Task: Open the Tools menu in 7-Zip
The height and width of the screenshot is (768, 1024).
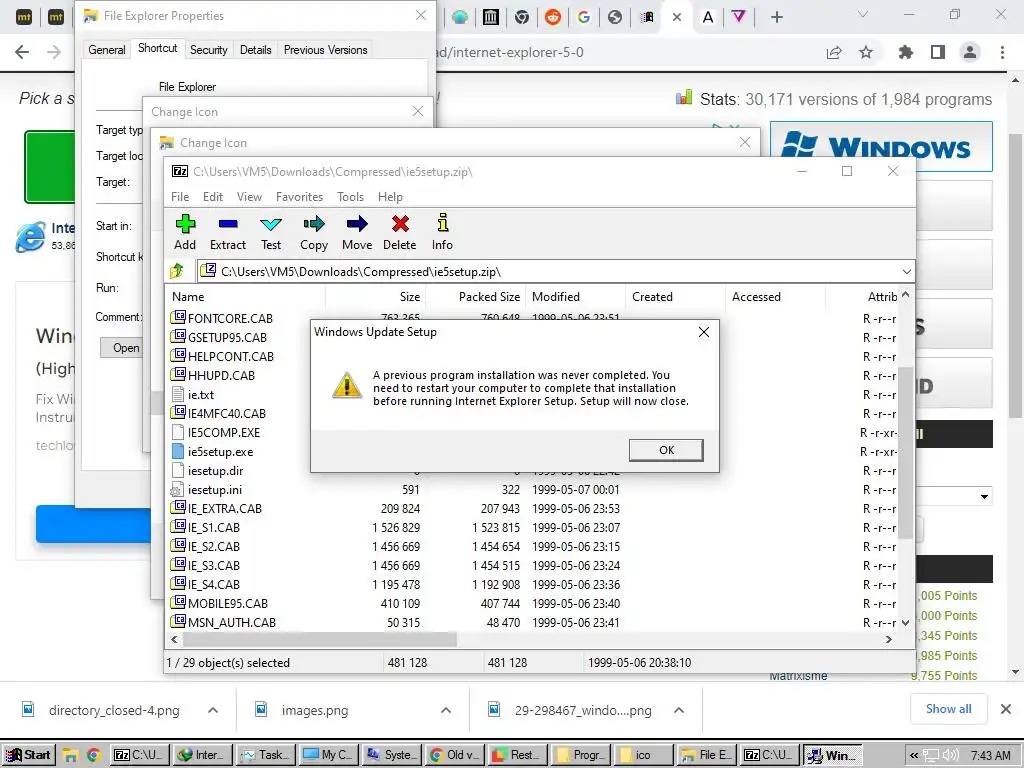Action: [350, 197]
